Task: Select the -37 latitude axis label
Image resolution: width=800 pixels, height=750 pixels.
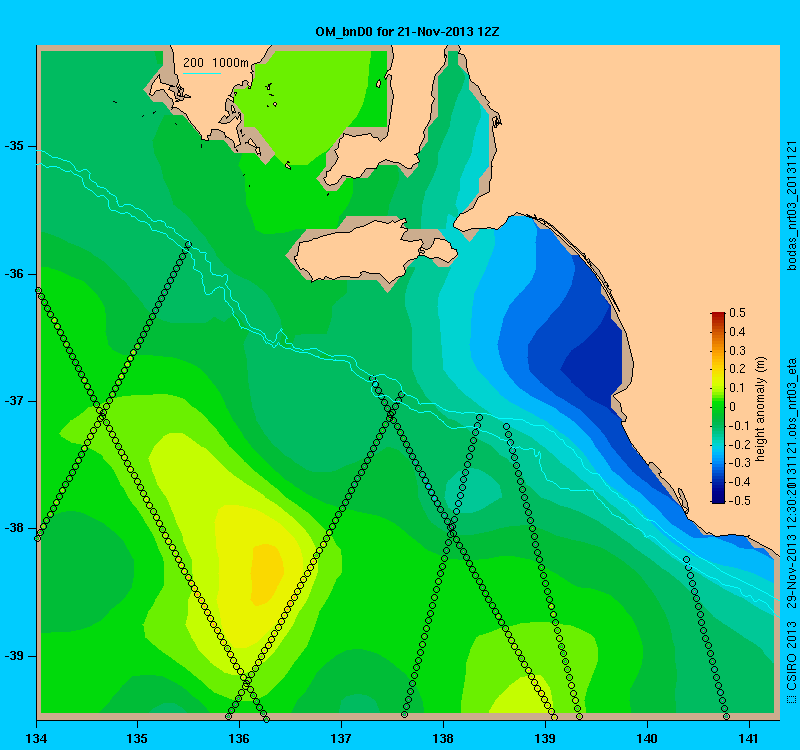Action: coord(14,401)
